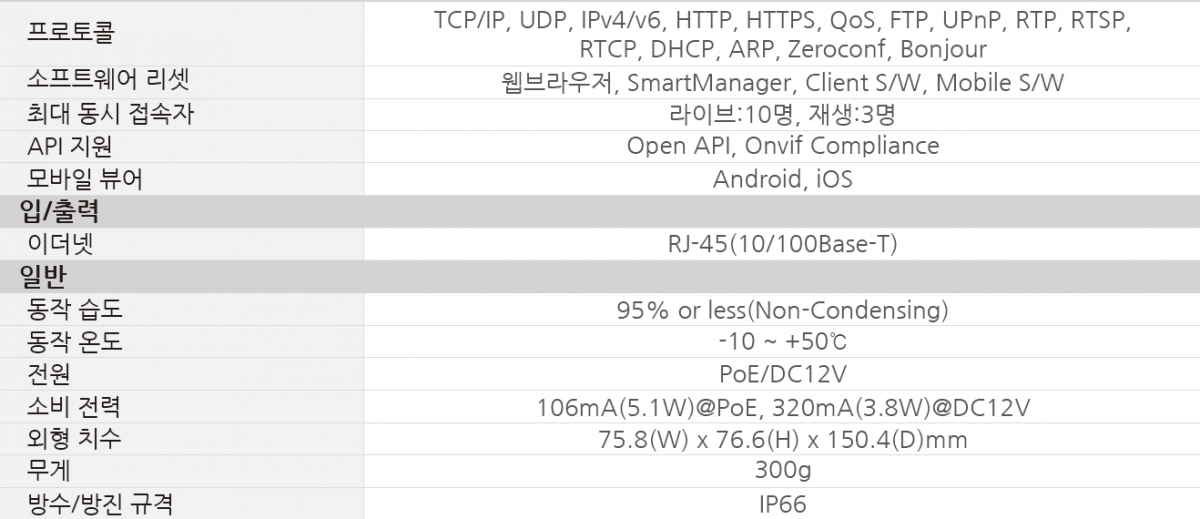Select the API 지원 label
This screenshot has height=519, width=1200.
(70, 146)
